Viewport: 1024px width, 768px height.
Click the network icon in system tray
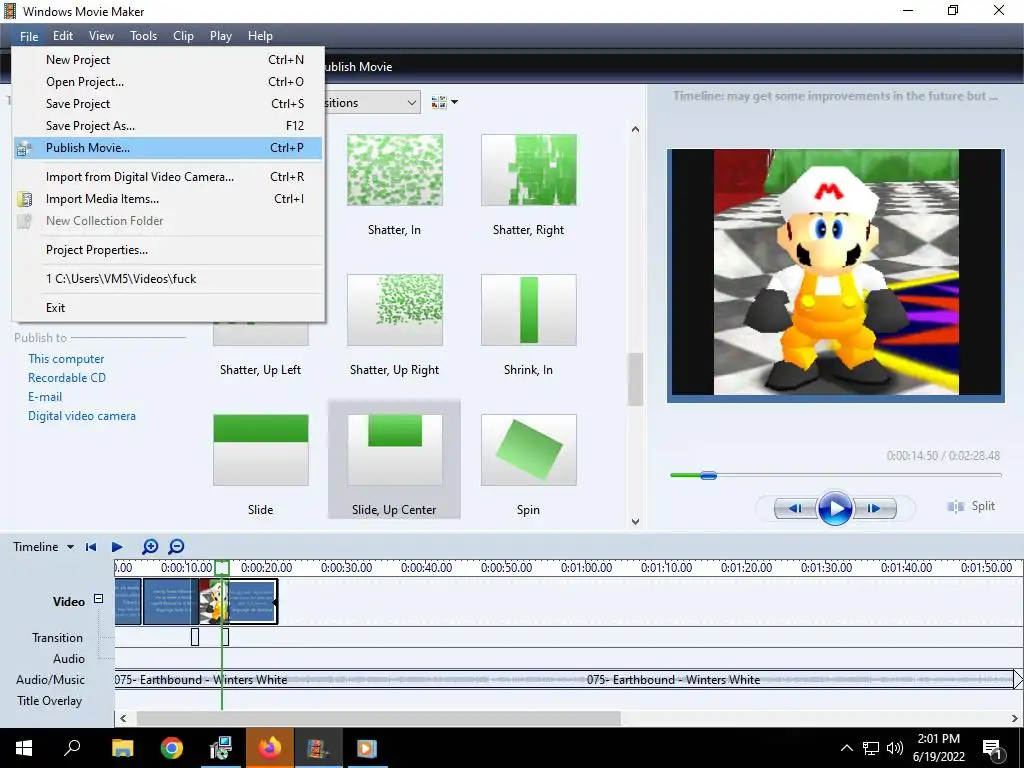coord(871,748)
